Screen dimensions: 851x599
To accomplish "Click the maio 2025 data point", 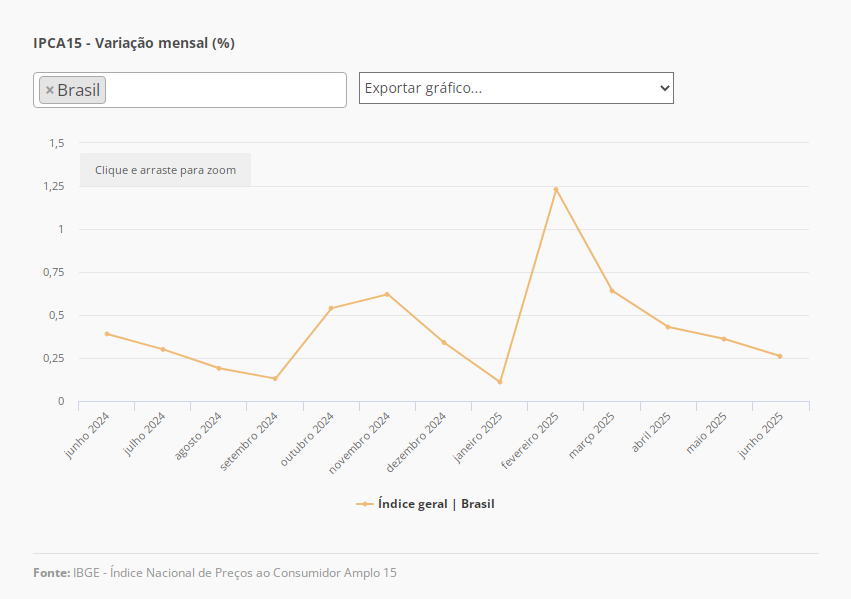I will point(724,339).
